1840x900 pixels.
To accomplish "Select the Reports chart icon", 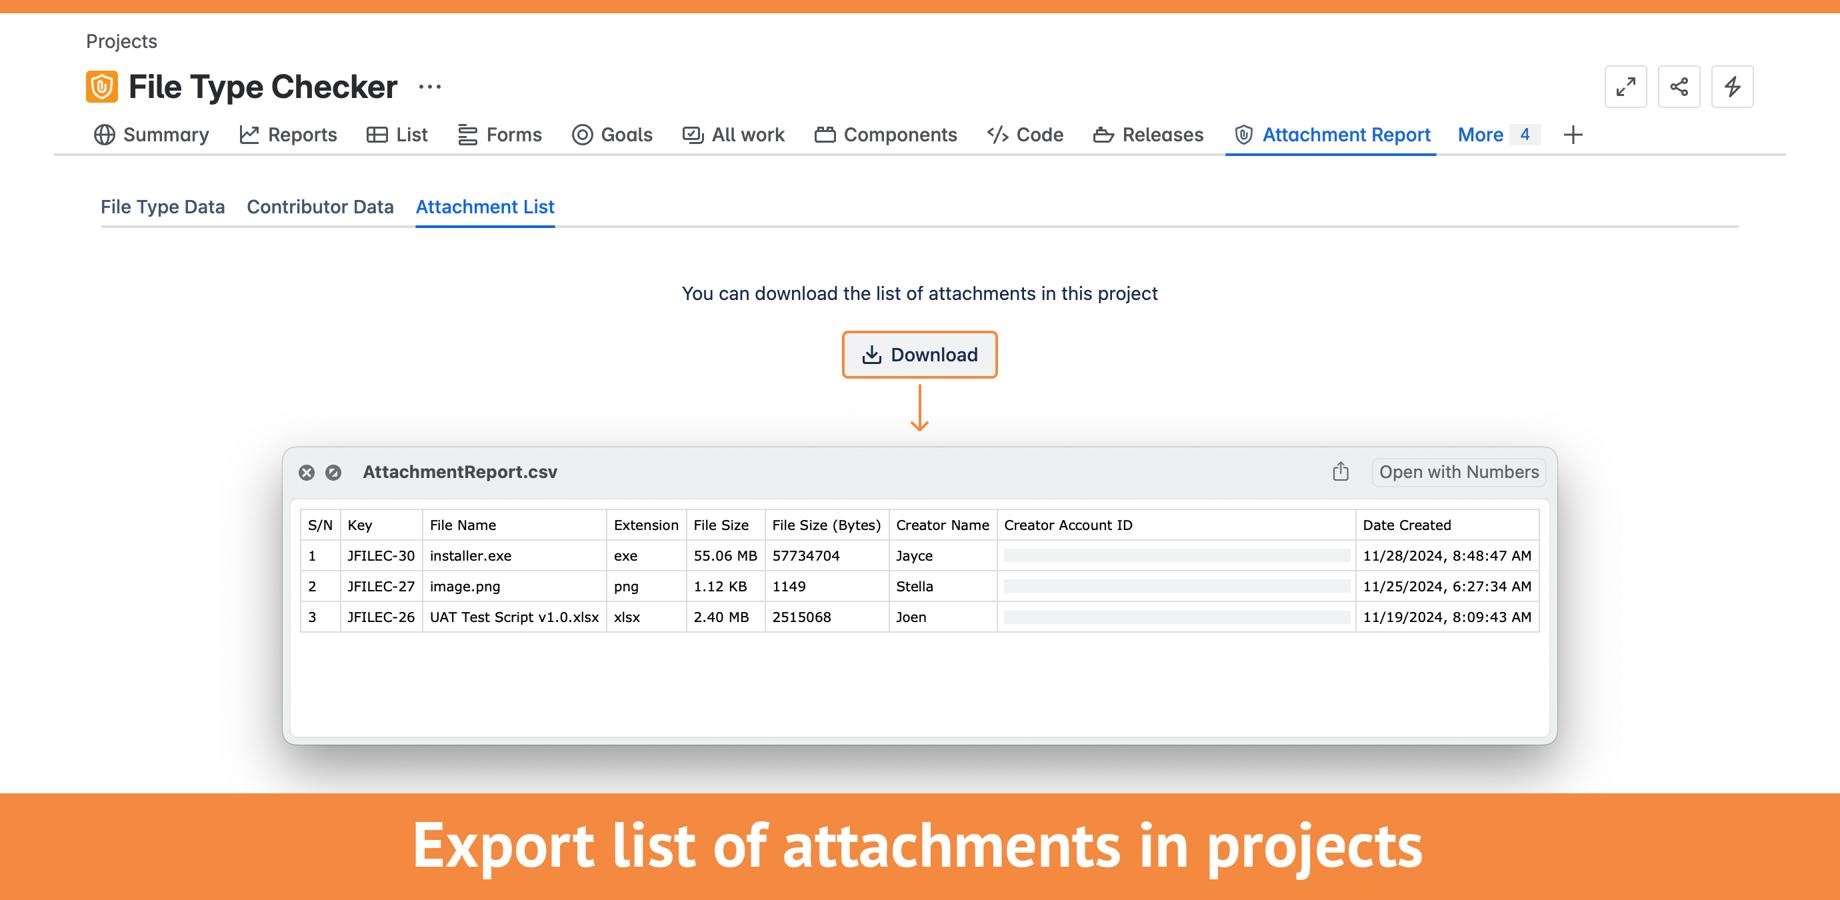I will (248, 134).
